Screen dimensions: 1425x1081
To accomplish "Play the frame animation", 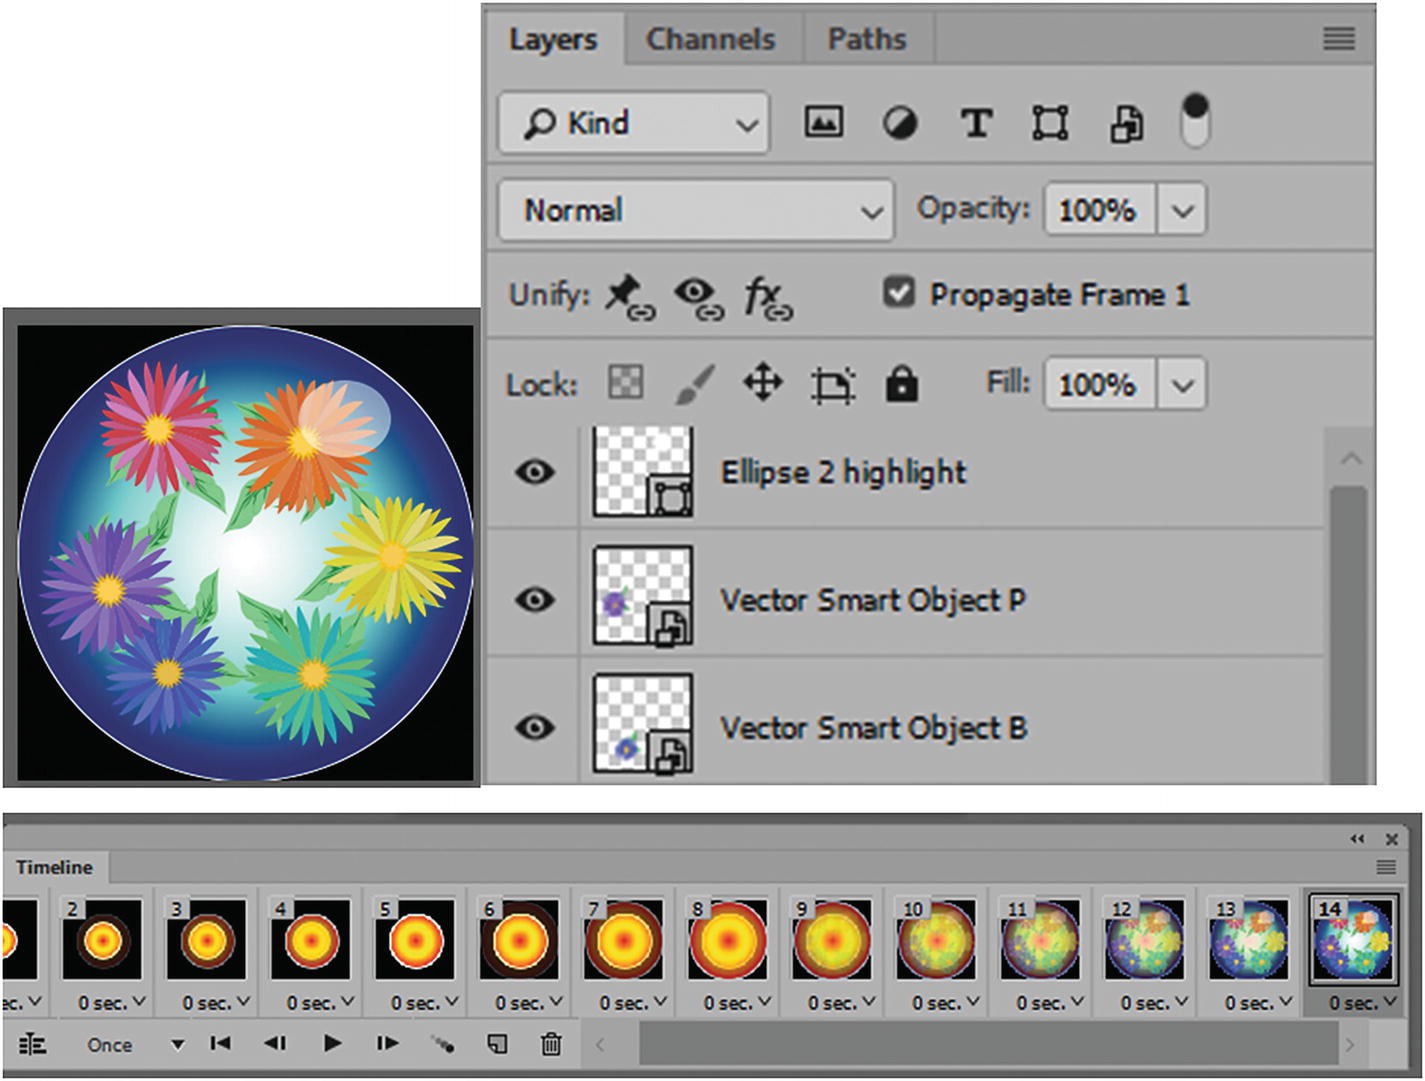I will 332,1043.
